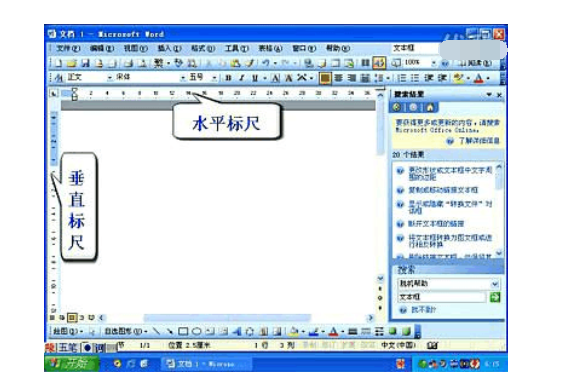This screenshot has width=567, height=392.
Task: Select the Line drawing tool
Action: (x=156, y=331)
